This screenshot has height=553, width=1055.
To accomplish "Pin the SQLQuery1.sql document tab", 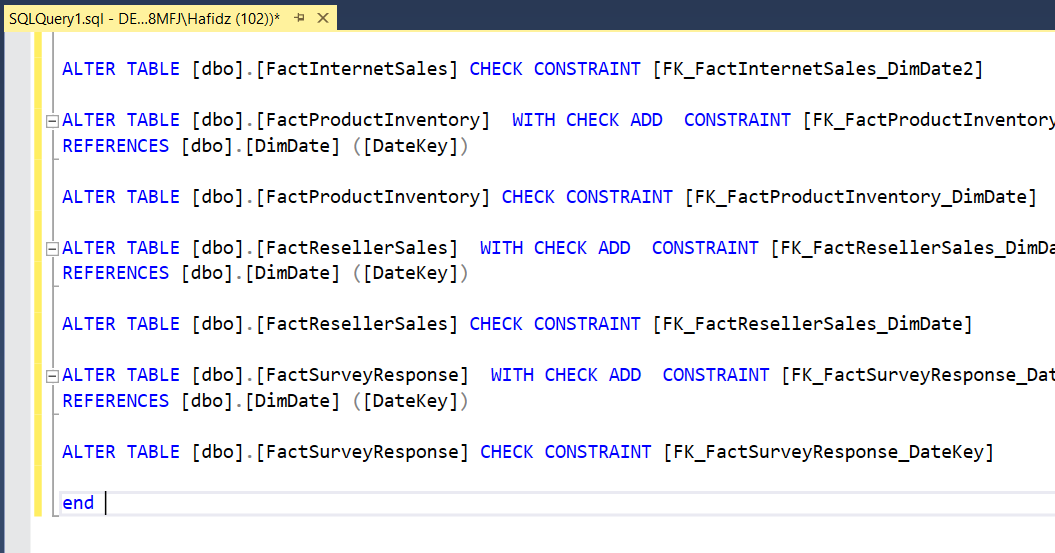I will (x=299, y=18).
